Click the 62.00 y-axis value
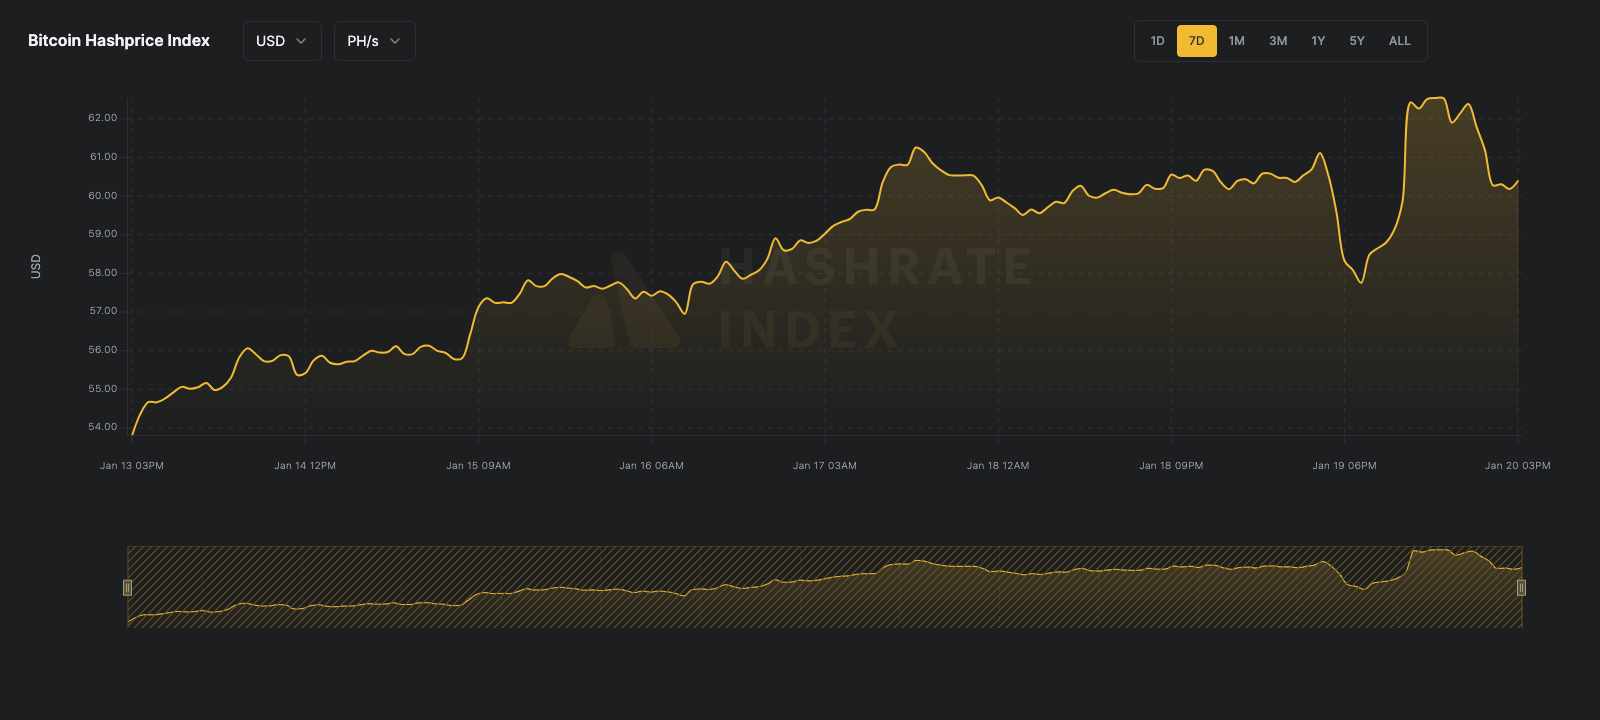Image resolution: width=1600 pixels, height=720 pixels. coord(103,118)
